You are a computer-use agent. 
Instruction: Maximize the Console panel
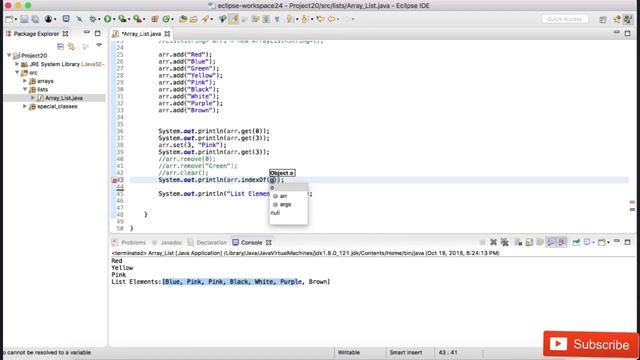click(627, 242)
